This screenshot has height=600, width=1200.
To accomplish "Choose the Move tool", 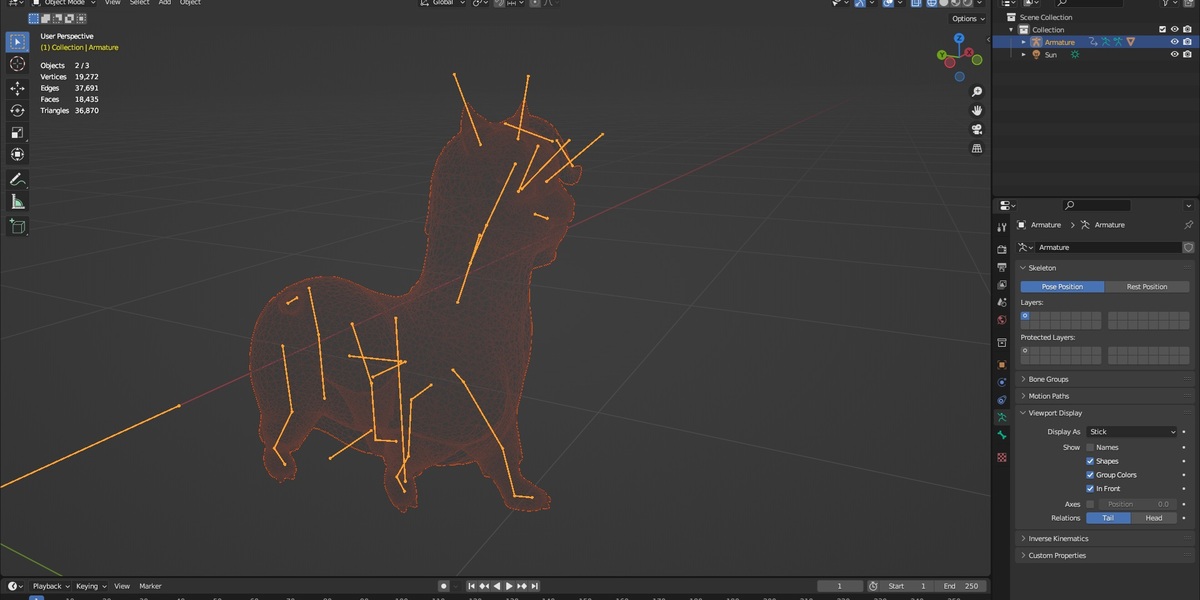I will point(17,88).
